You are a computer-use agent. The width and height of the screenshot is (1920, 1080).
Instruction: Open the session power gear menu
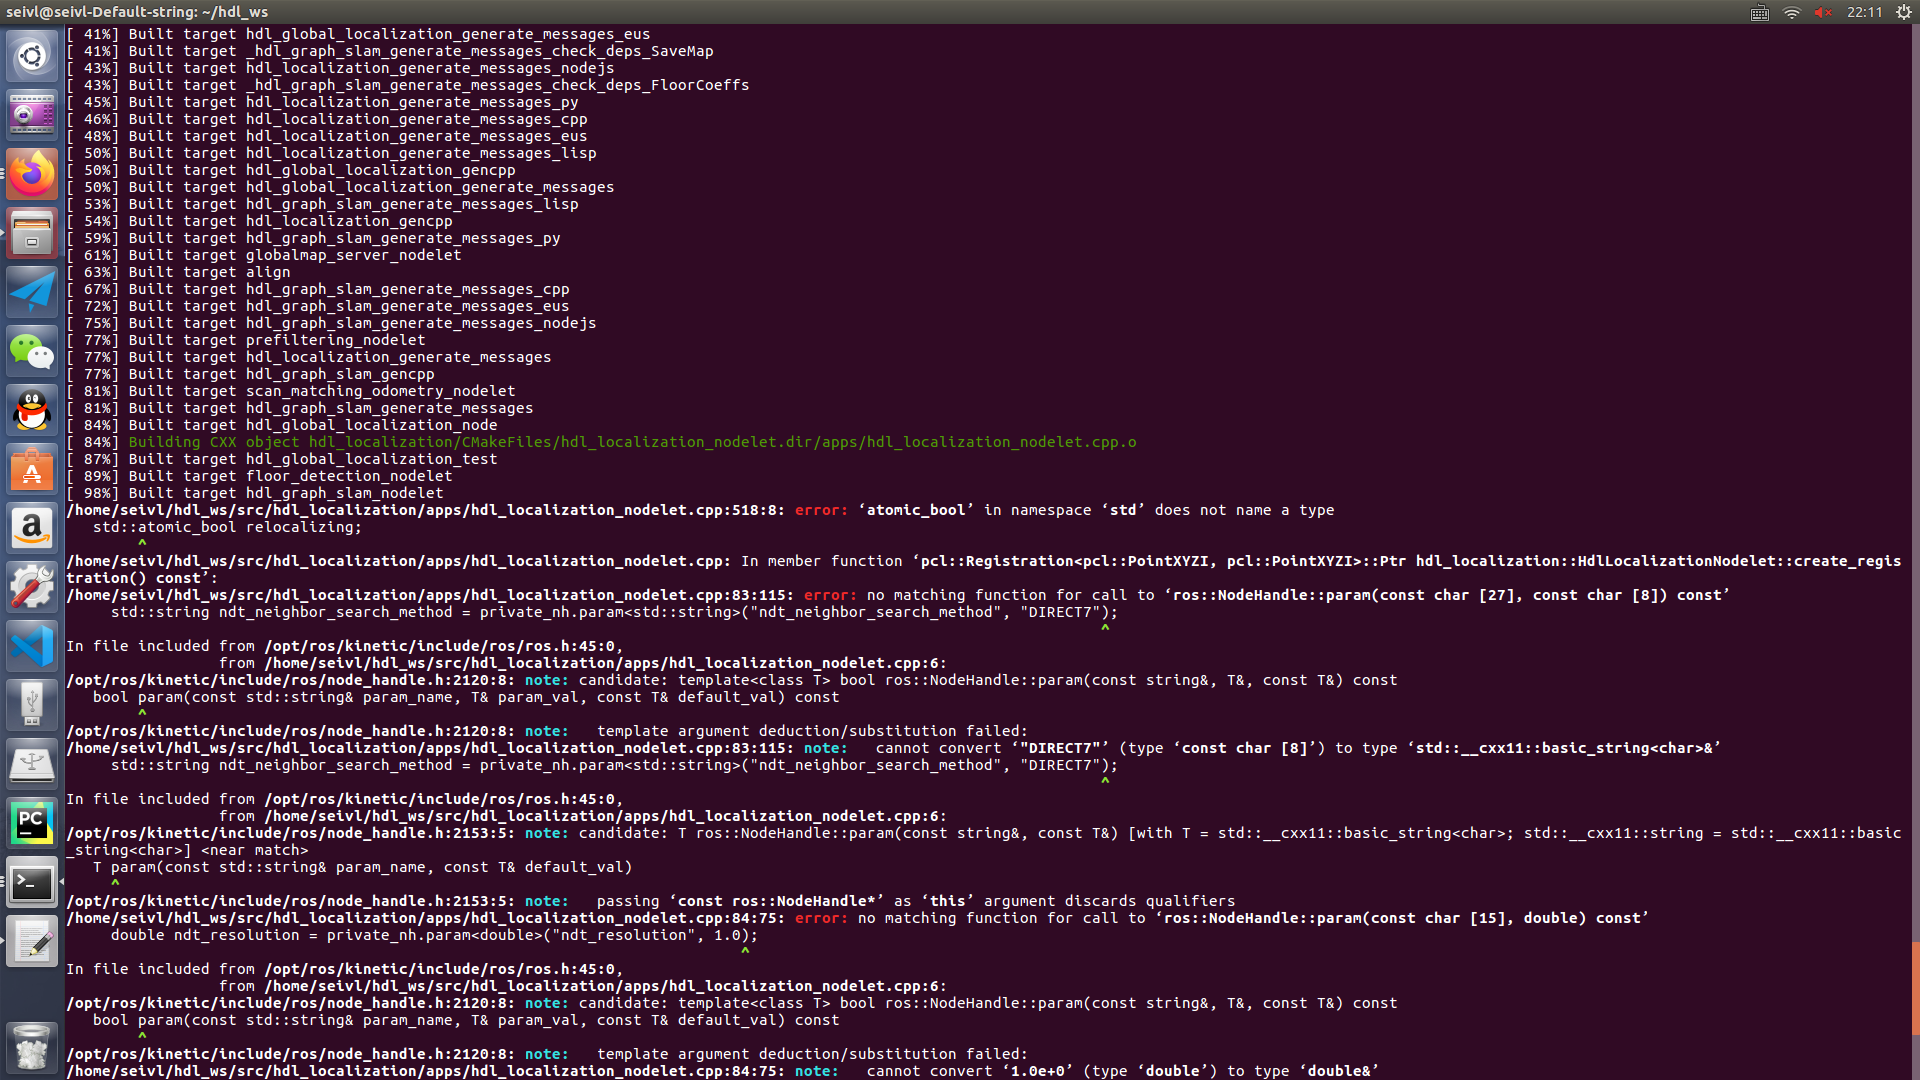tap(1901, 12)
